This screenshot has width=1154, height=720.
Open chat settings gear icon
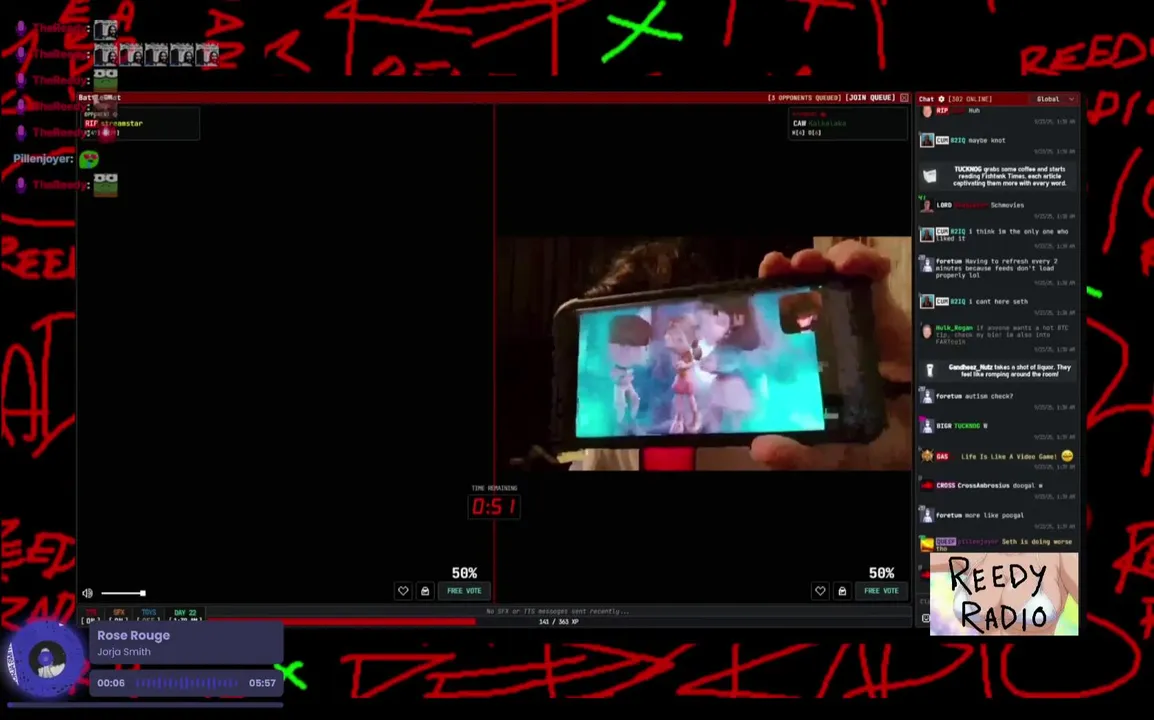pos(941,99)
